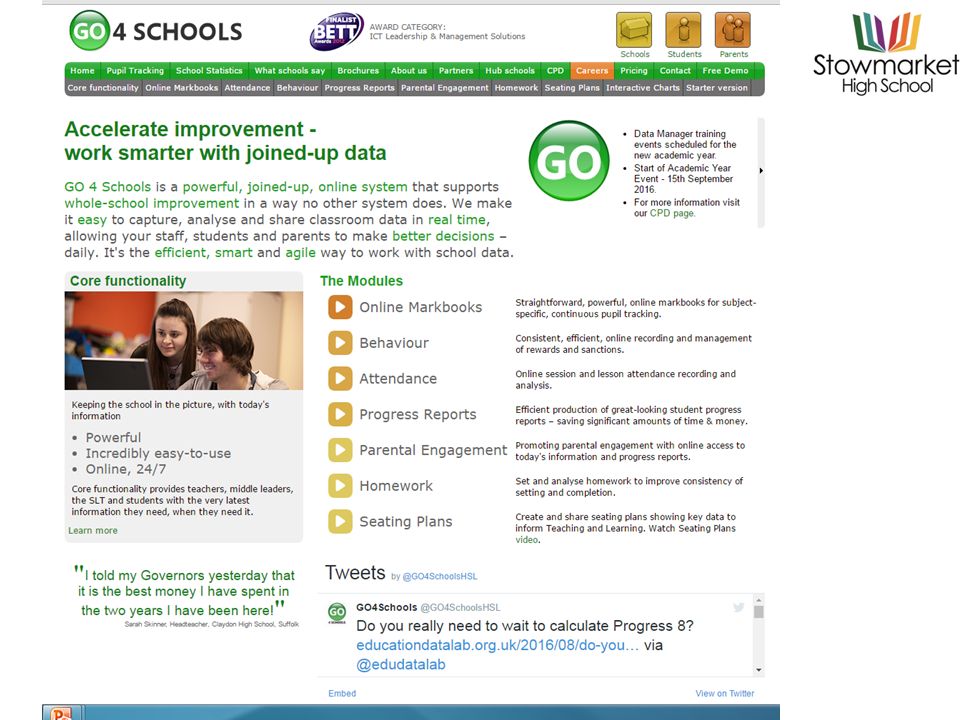Open the About us menu item
The width and height of the screenshot is (960, 720).
pyautogui.click(x=408, y=70)
